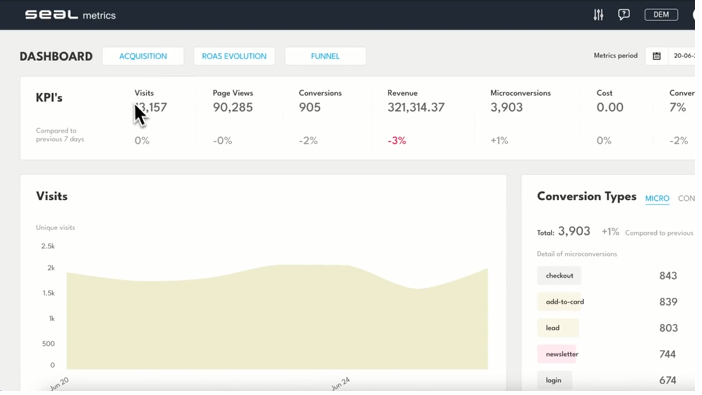Click the add-to-card count 839
The width and height of the screenshot is (702, 395).
point(668,302)
